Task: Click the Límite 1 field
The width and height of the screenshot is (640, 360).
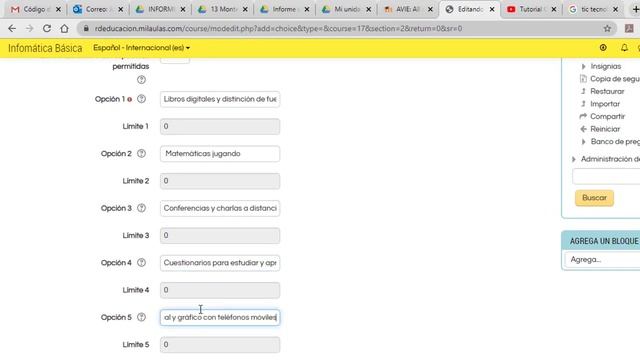Action: [220, 127]
